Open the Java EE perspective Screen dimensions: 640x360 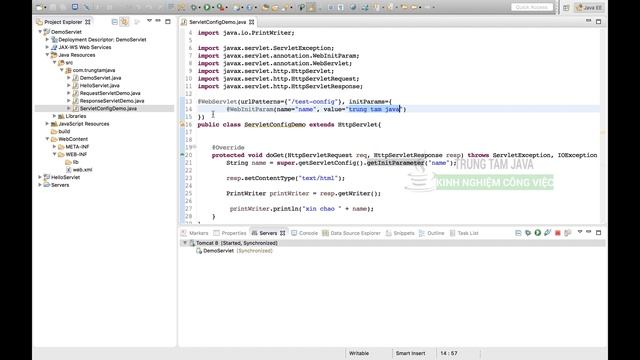[x=589, y=7]
